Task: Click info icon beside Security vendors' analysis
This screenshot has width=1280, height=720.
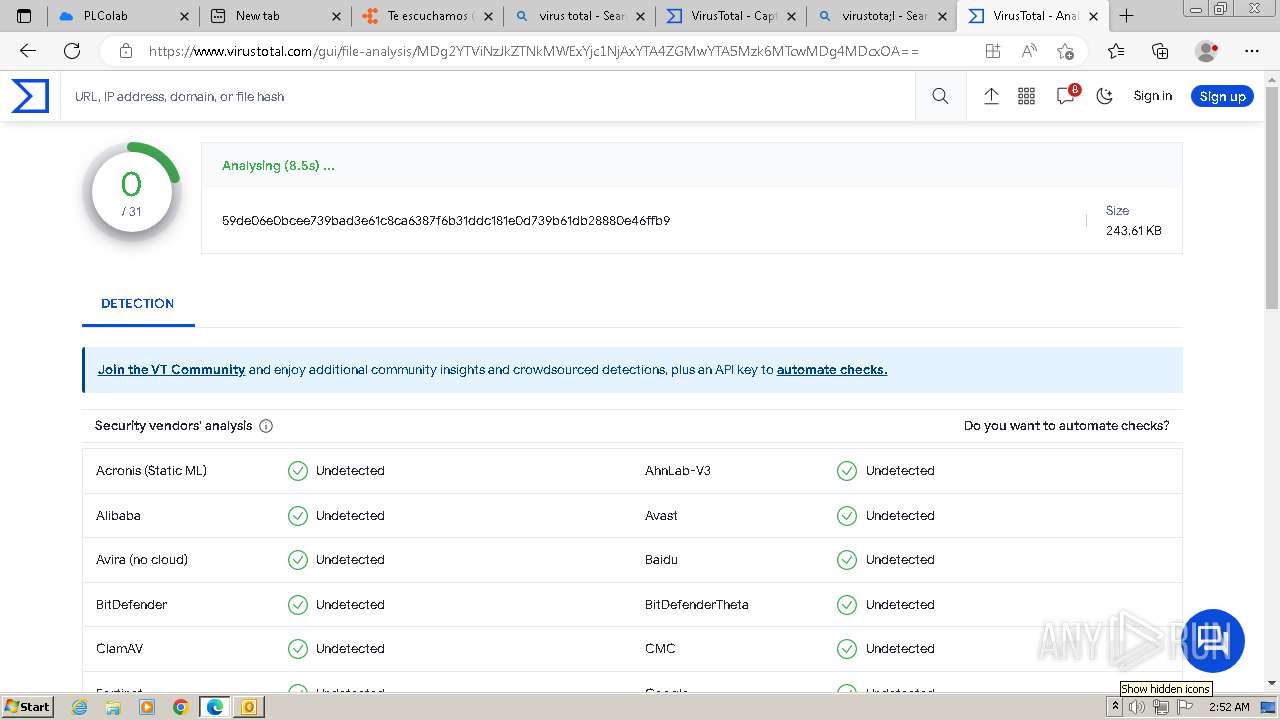Action: [266, 426]
